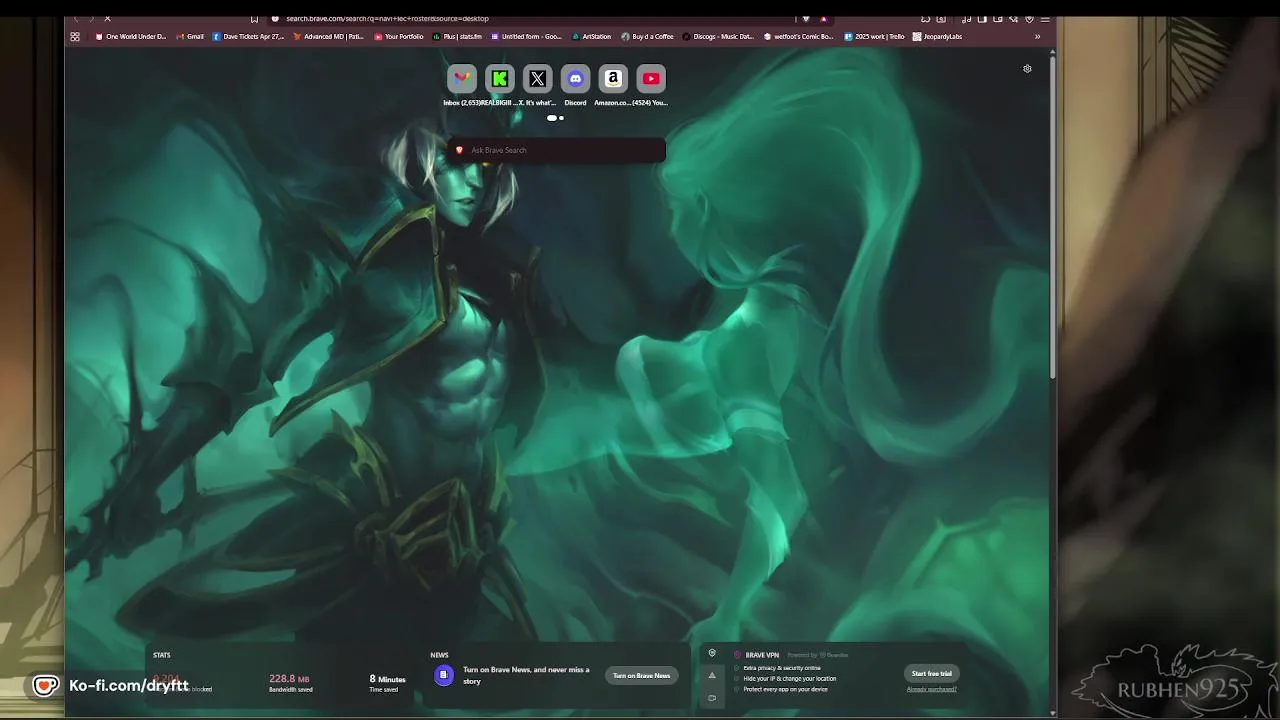Viewport: 1280px width, 720px height.
Task: Open the Buy a Coffee bookmark
Action: (648, 37)
